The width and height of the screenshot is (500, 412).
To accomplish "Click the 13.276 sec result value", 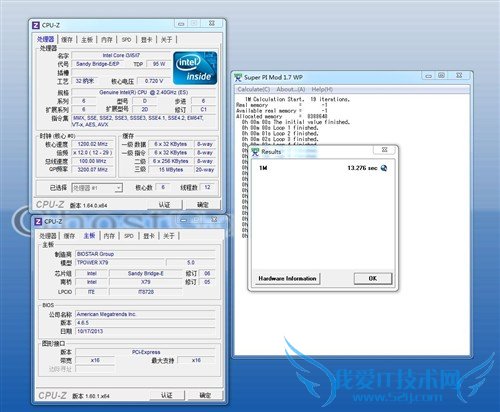I will click(362, 168).
